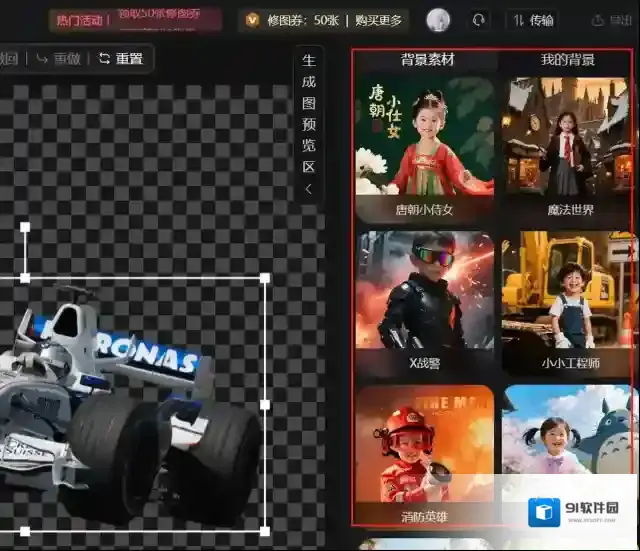Click the reset (重置) icon
Viewport: 640px width, 551px height.
click(x=104, y=59)
